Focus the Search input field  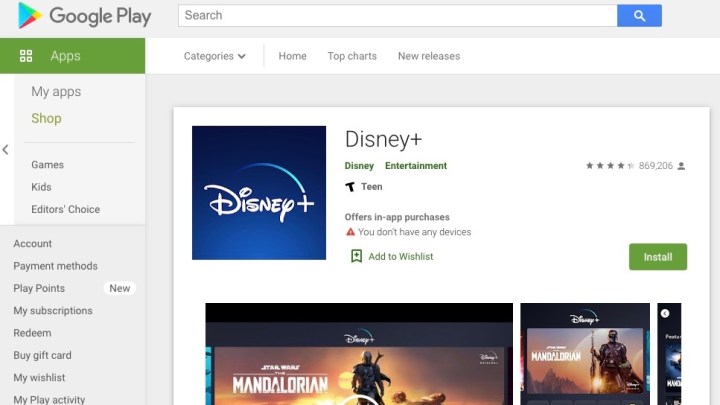point(397,16)
